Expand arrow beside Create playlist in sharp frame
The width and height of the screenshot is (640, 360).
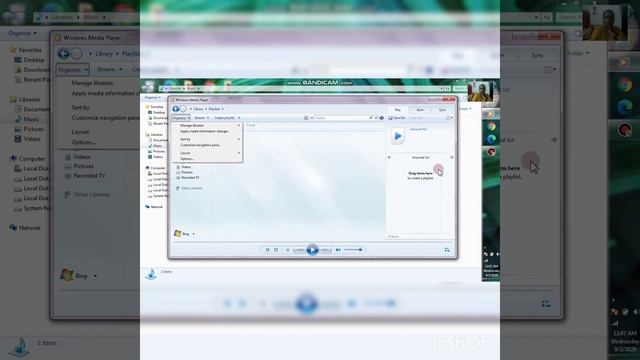click(239, 118)
